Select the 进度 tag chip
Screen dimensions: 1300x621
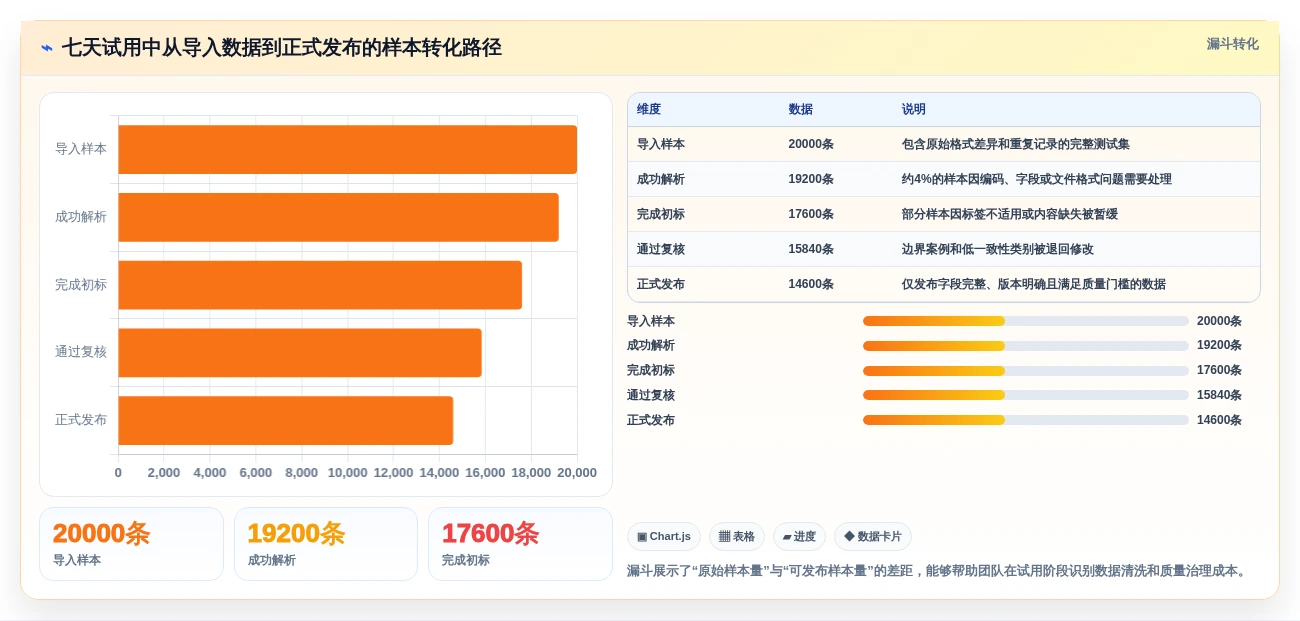click(x=799, y=536)
